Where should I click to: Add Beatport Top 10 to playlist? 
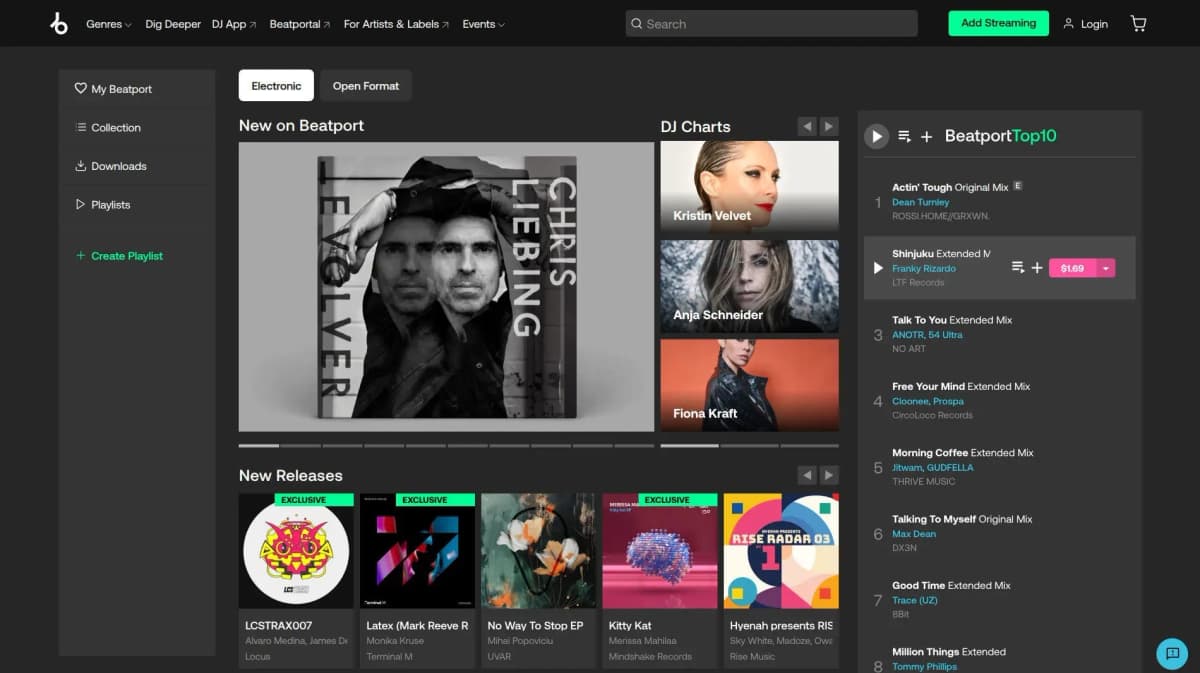click(x=927, y=136)
